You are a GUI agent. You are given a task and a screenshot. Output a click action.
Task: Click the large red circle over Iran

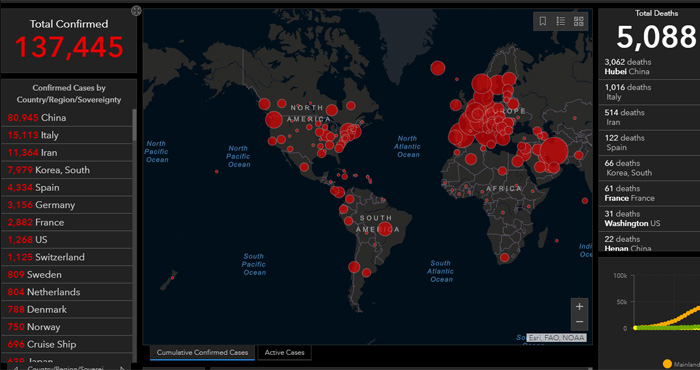point(554,151)
